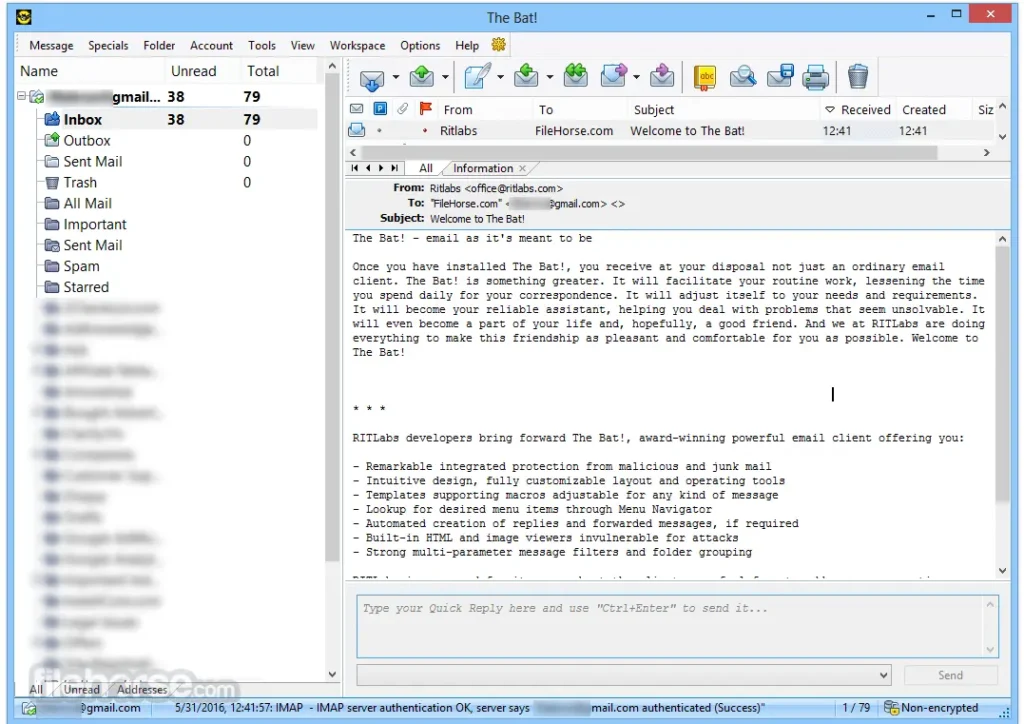Open the Specials menu
The width and height of the screenshot is (1024, 724).
tap(108, 45)
